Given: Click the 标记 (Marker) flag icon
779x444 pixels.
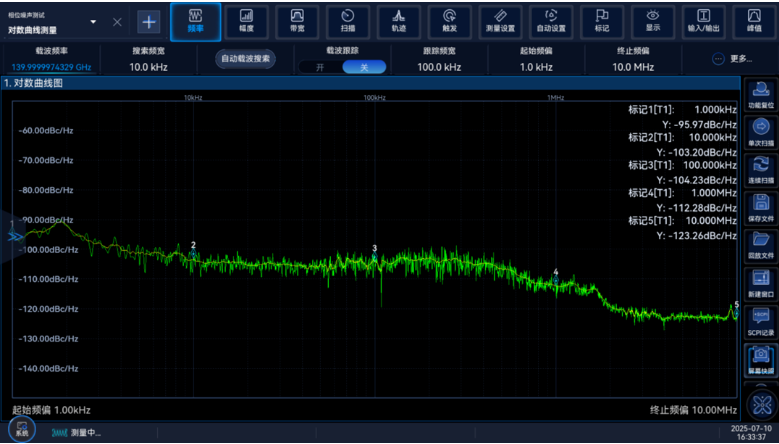Looking at the screenshot, I should [x=602, y=21].
